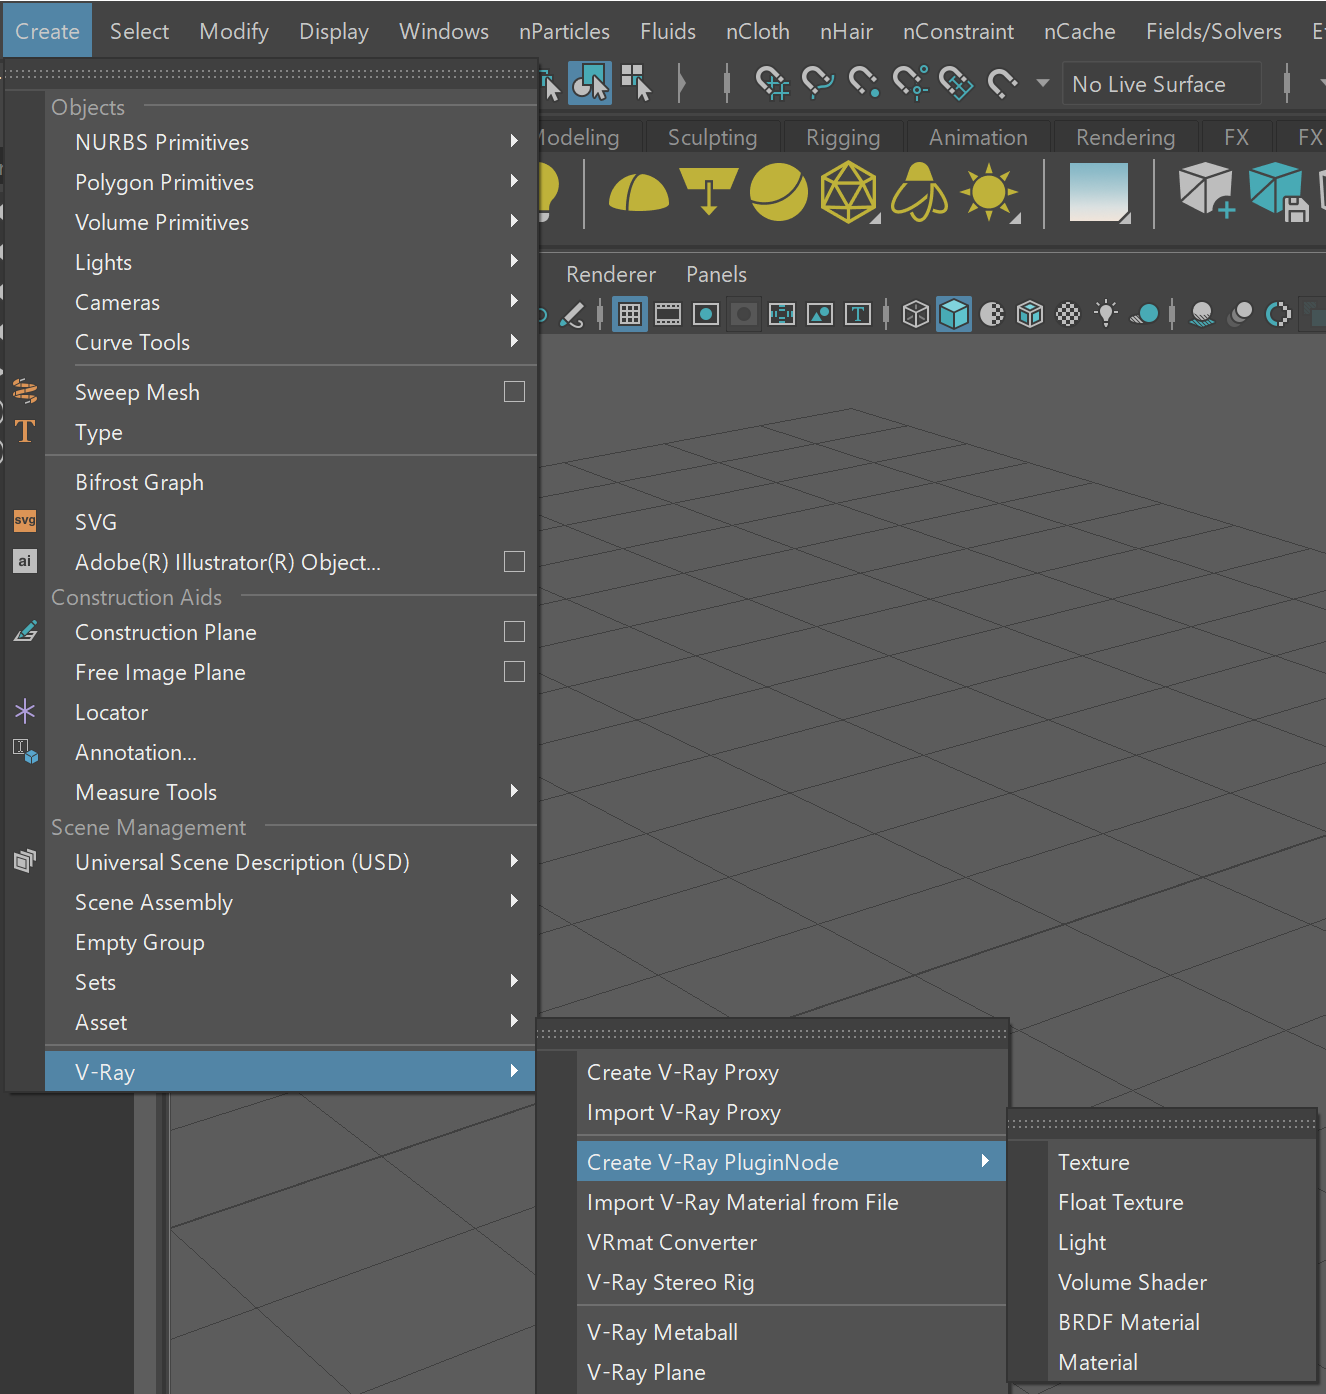This screenshot has width=1326, height=1394.
Task: Toggle the film gate display
Action: pyautogui.click(x=668, y=315)
